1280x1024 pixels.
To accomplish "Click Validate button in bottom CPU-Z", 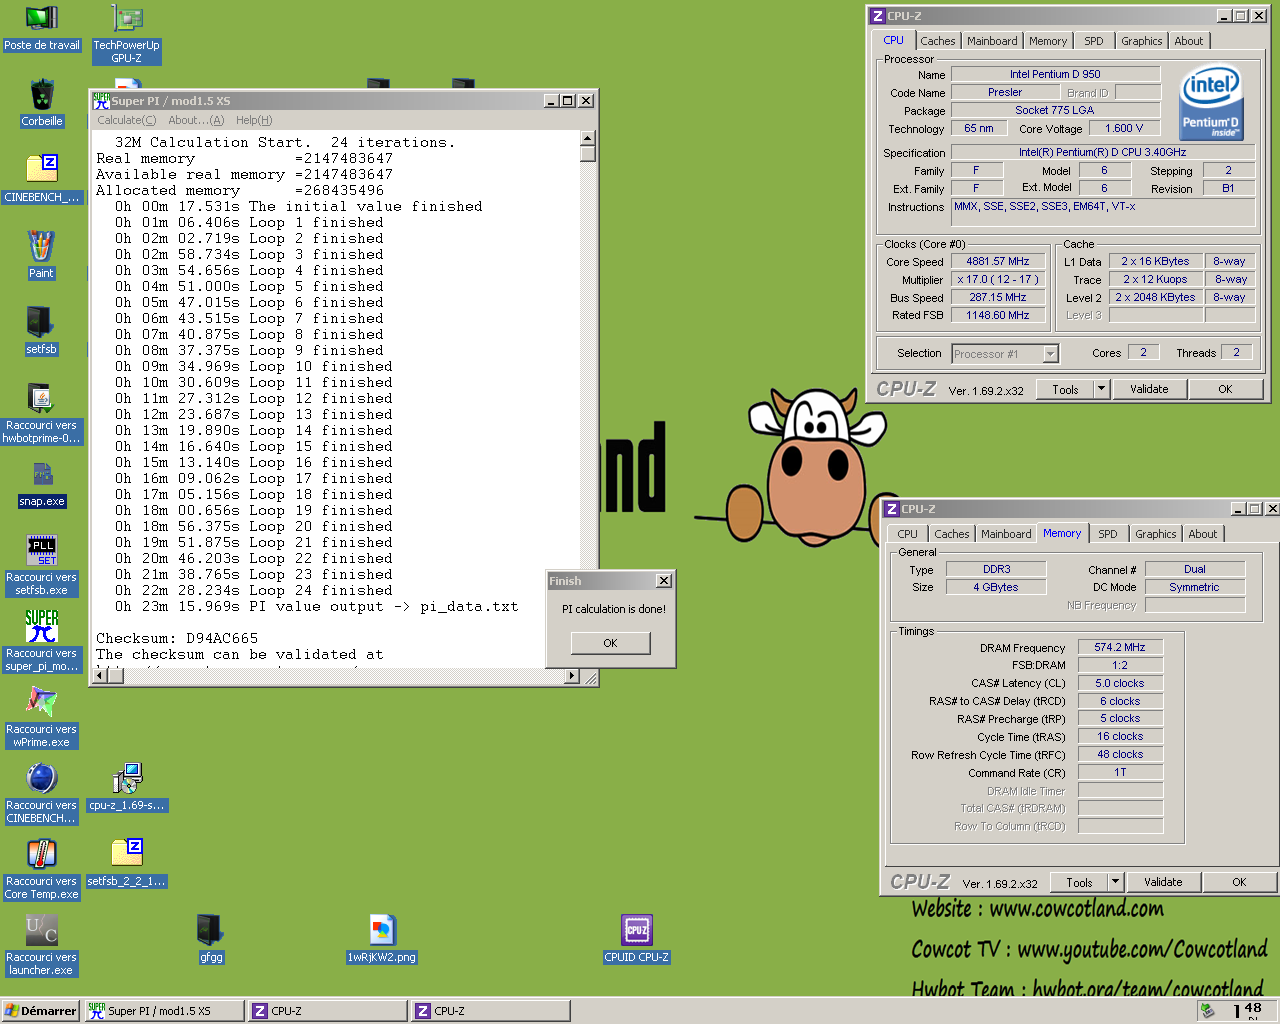I will coord(1163,882).
